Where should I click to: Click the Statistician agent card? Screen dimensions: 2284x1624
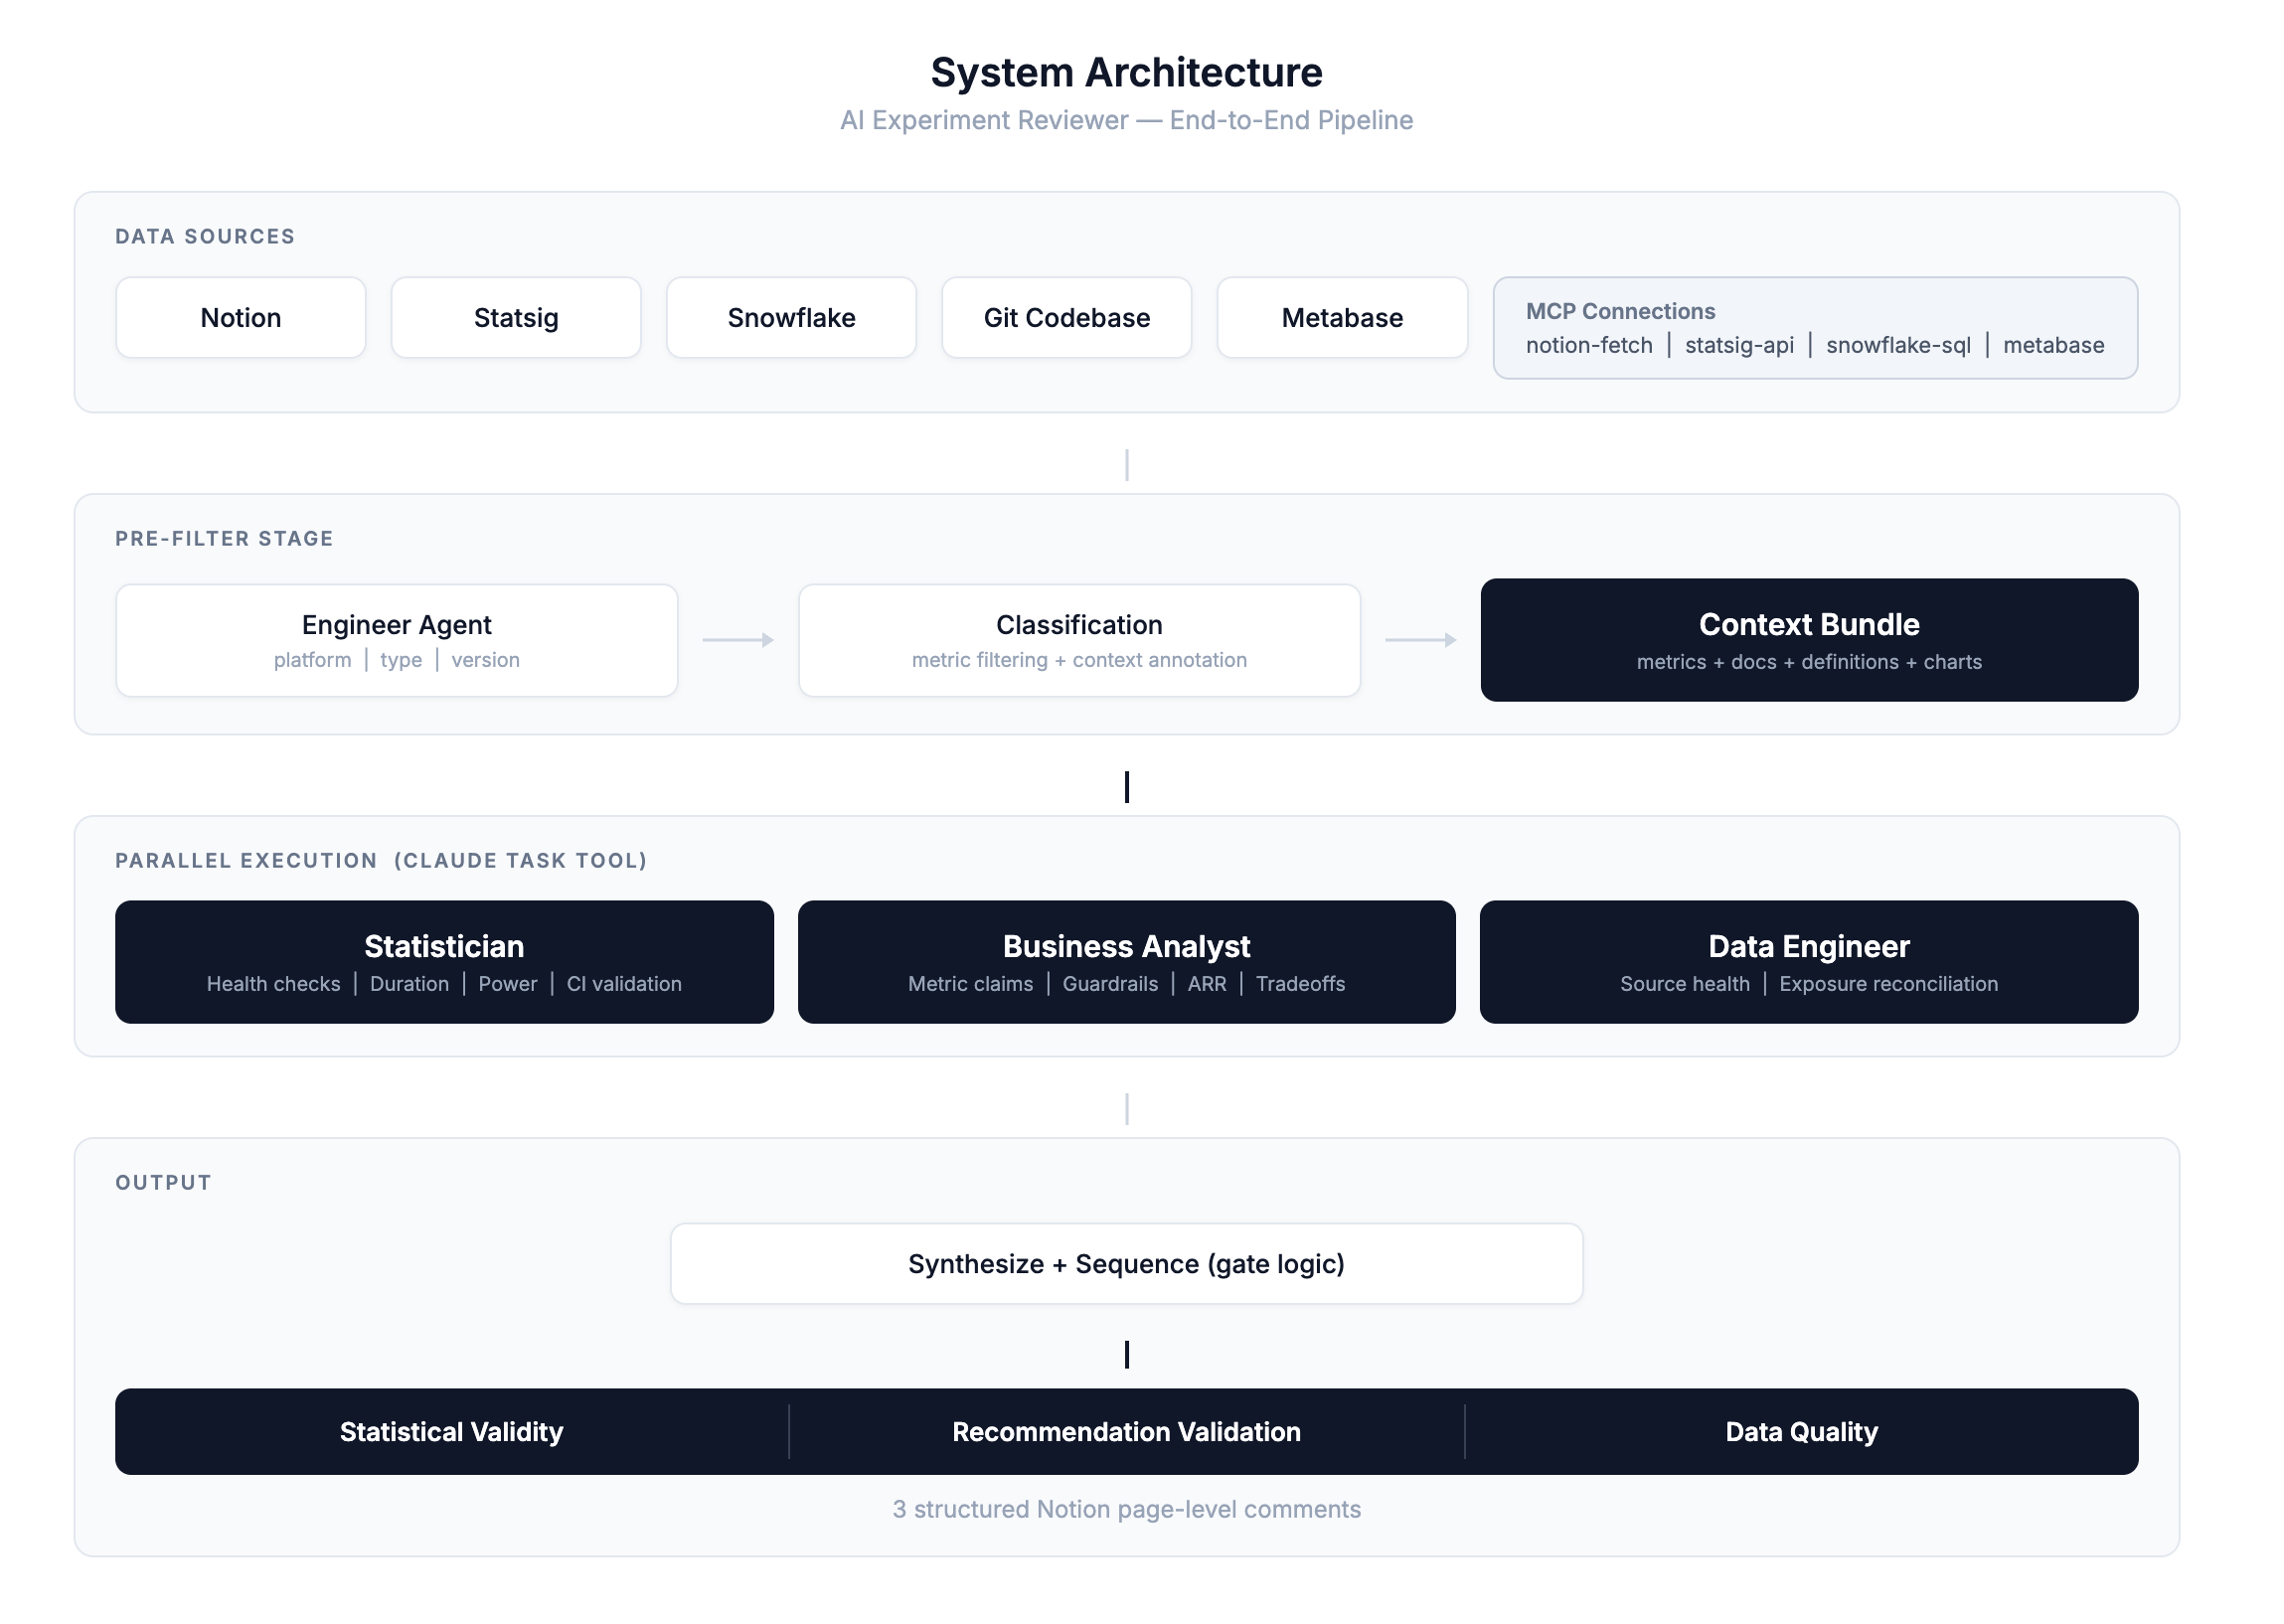pyautogui.click(x=444, y=961)
